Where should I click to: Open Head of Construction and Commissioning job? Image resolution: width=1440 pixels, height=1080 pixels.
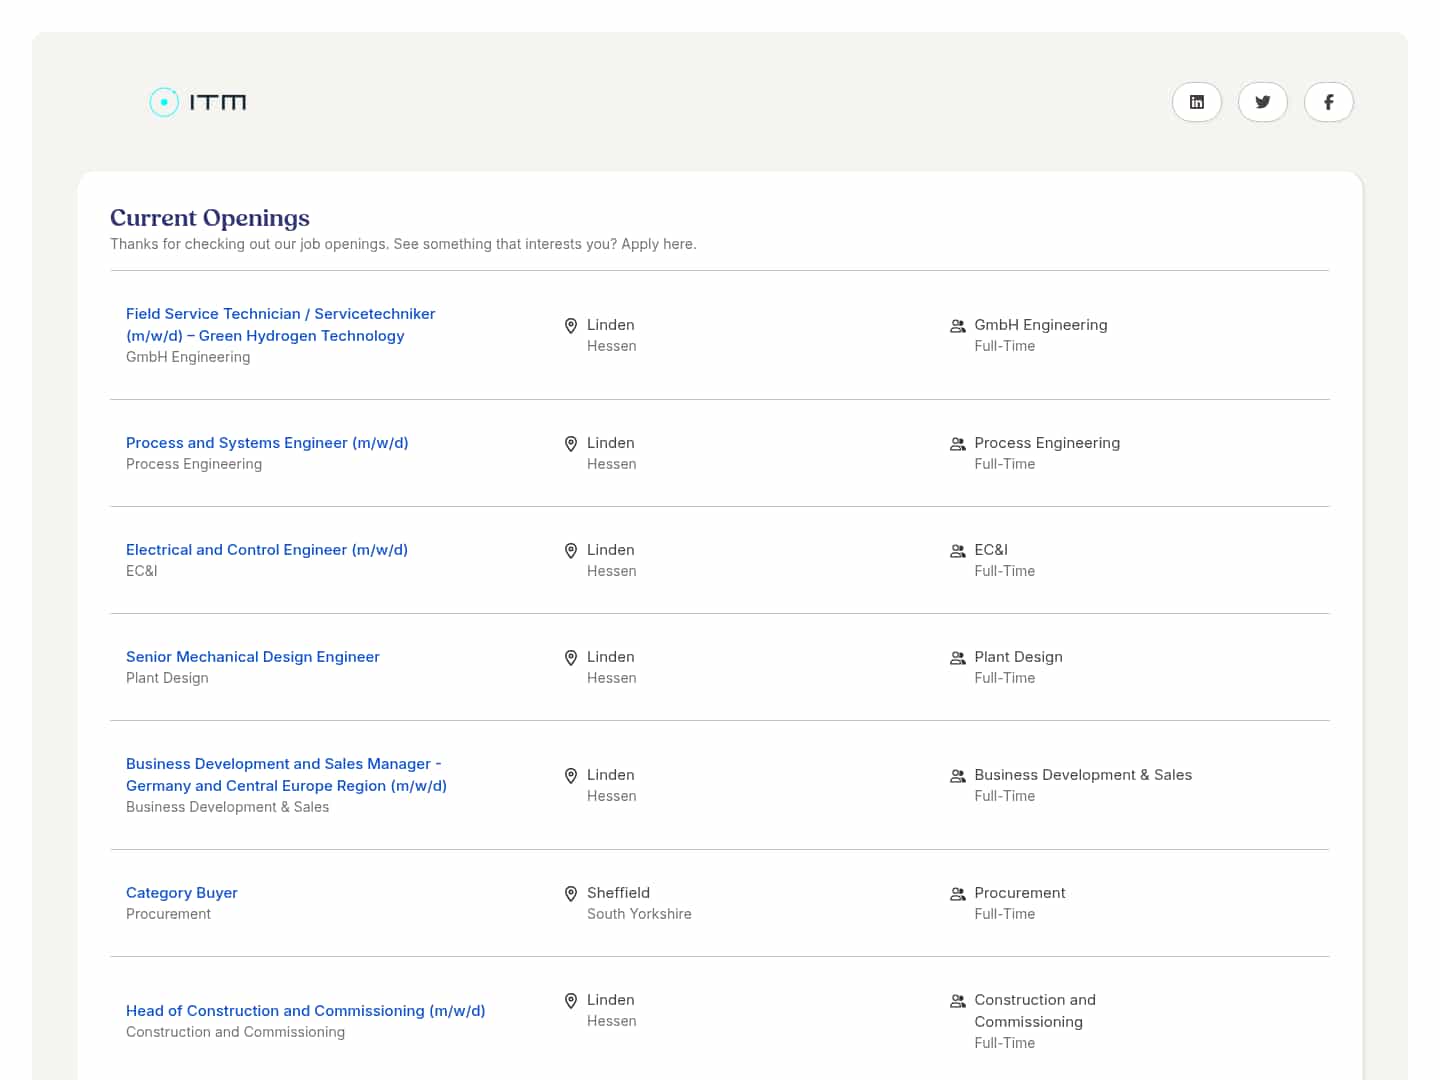[305, 1011]
